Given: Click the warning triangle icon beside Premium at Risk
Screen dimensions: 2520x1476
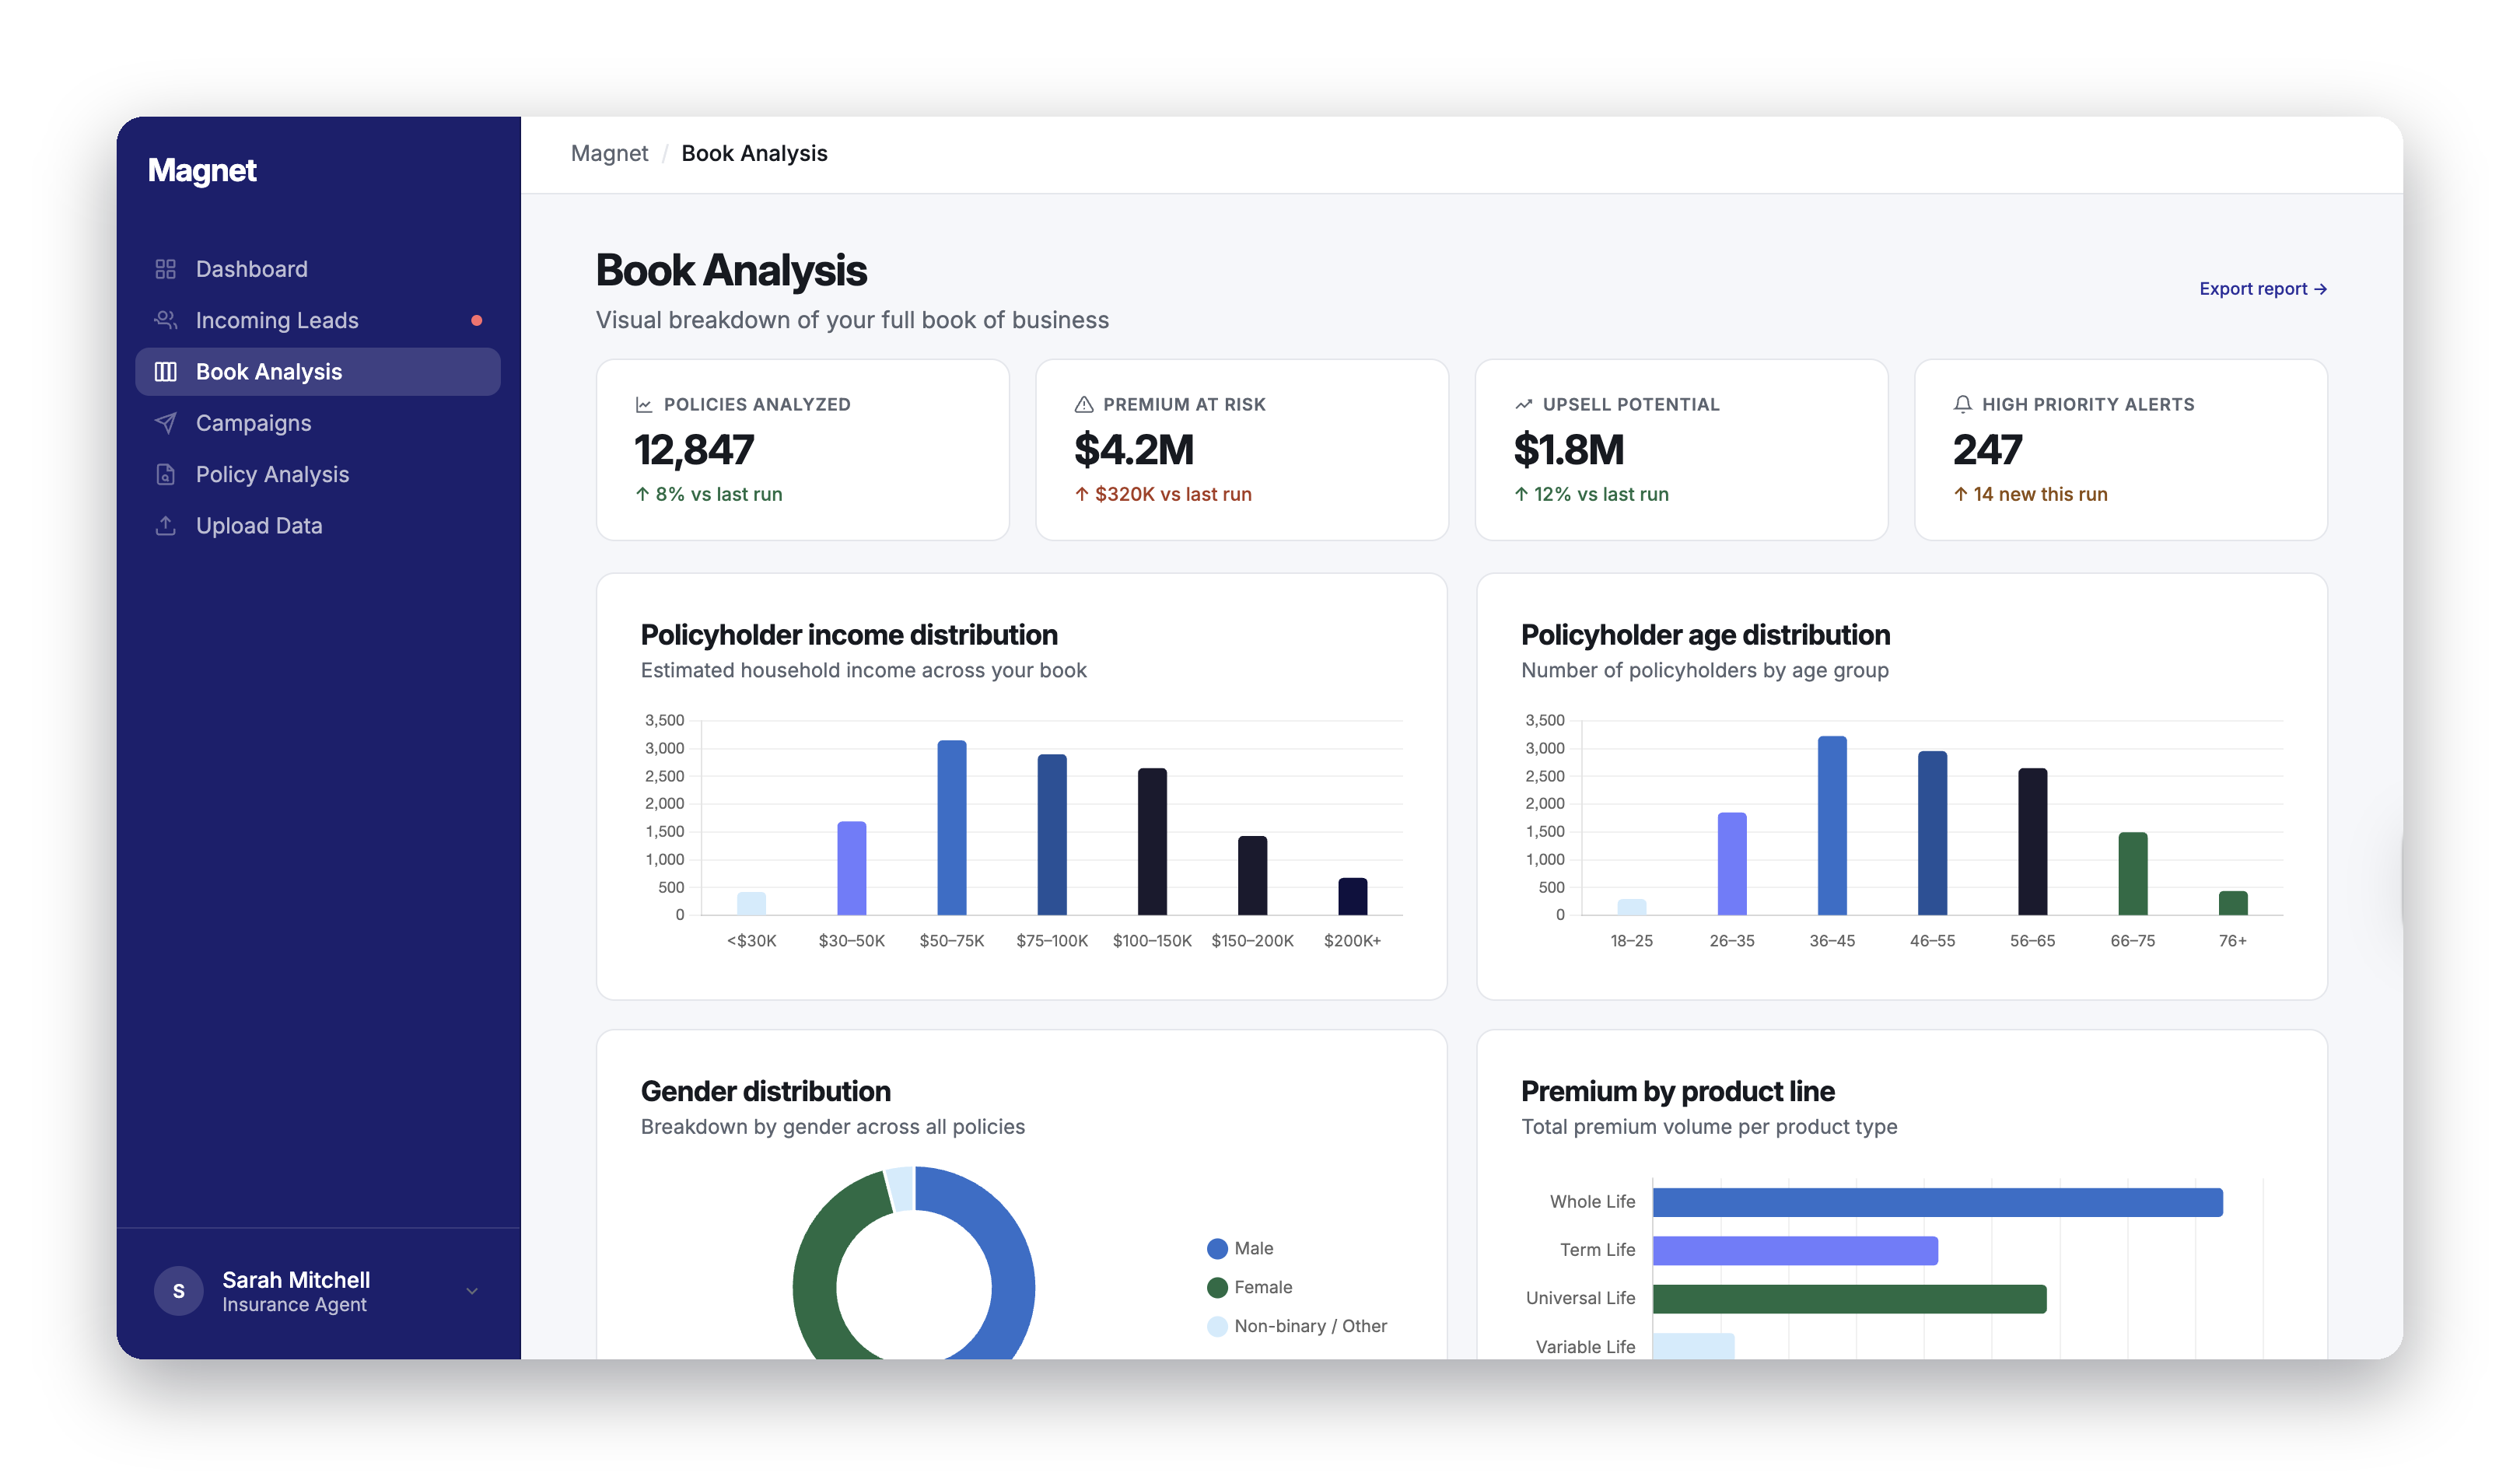Looking at the screenshot, I should pos(1084,405).
